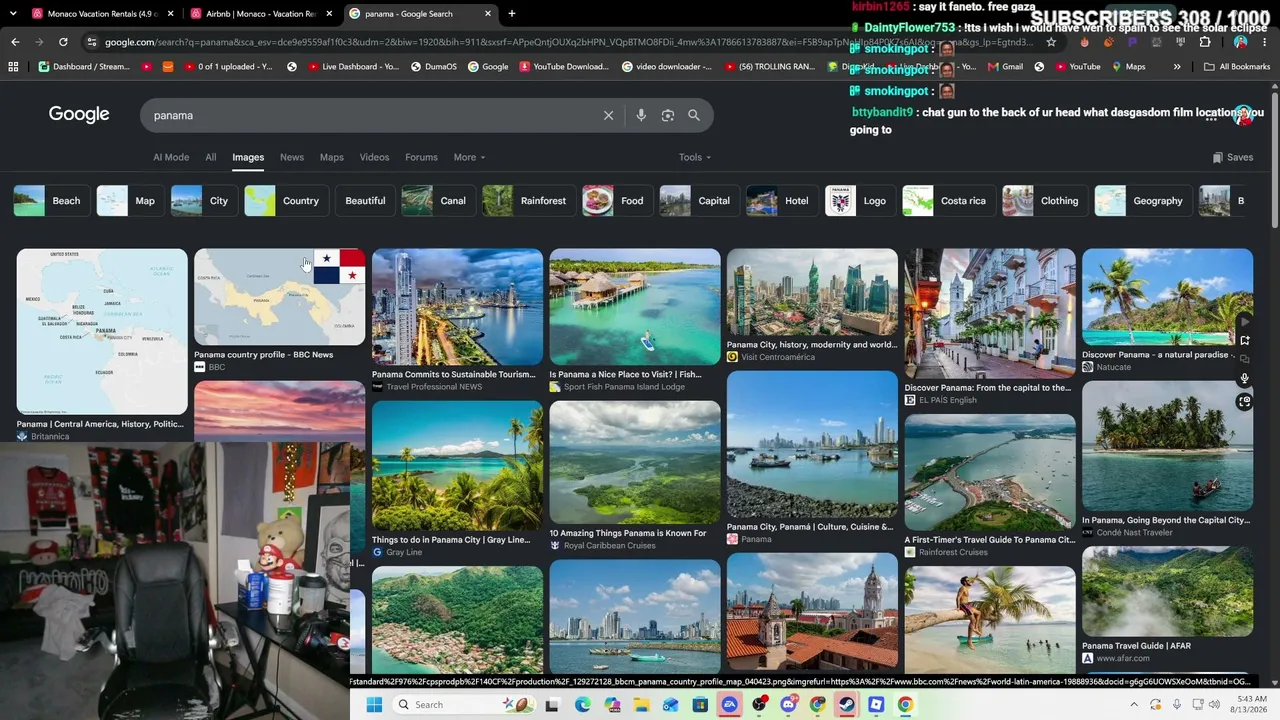Open a new browser tab
This screenshot has height=720, width=1280.
[x=512, y=14]
